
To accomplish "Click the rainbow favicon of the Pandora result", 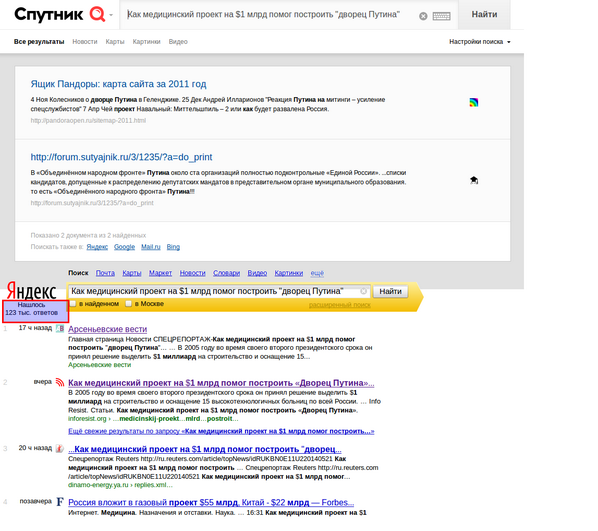I will 474,102.
